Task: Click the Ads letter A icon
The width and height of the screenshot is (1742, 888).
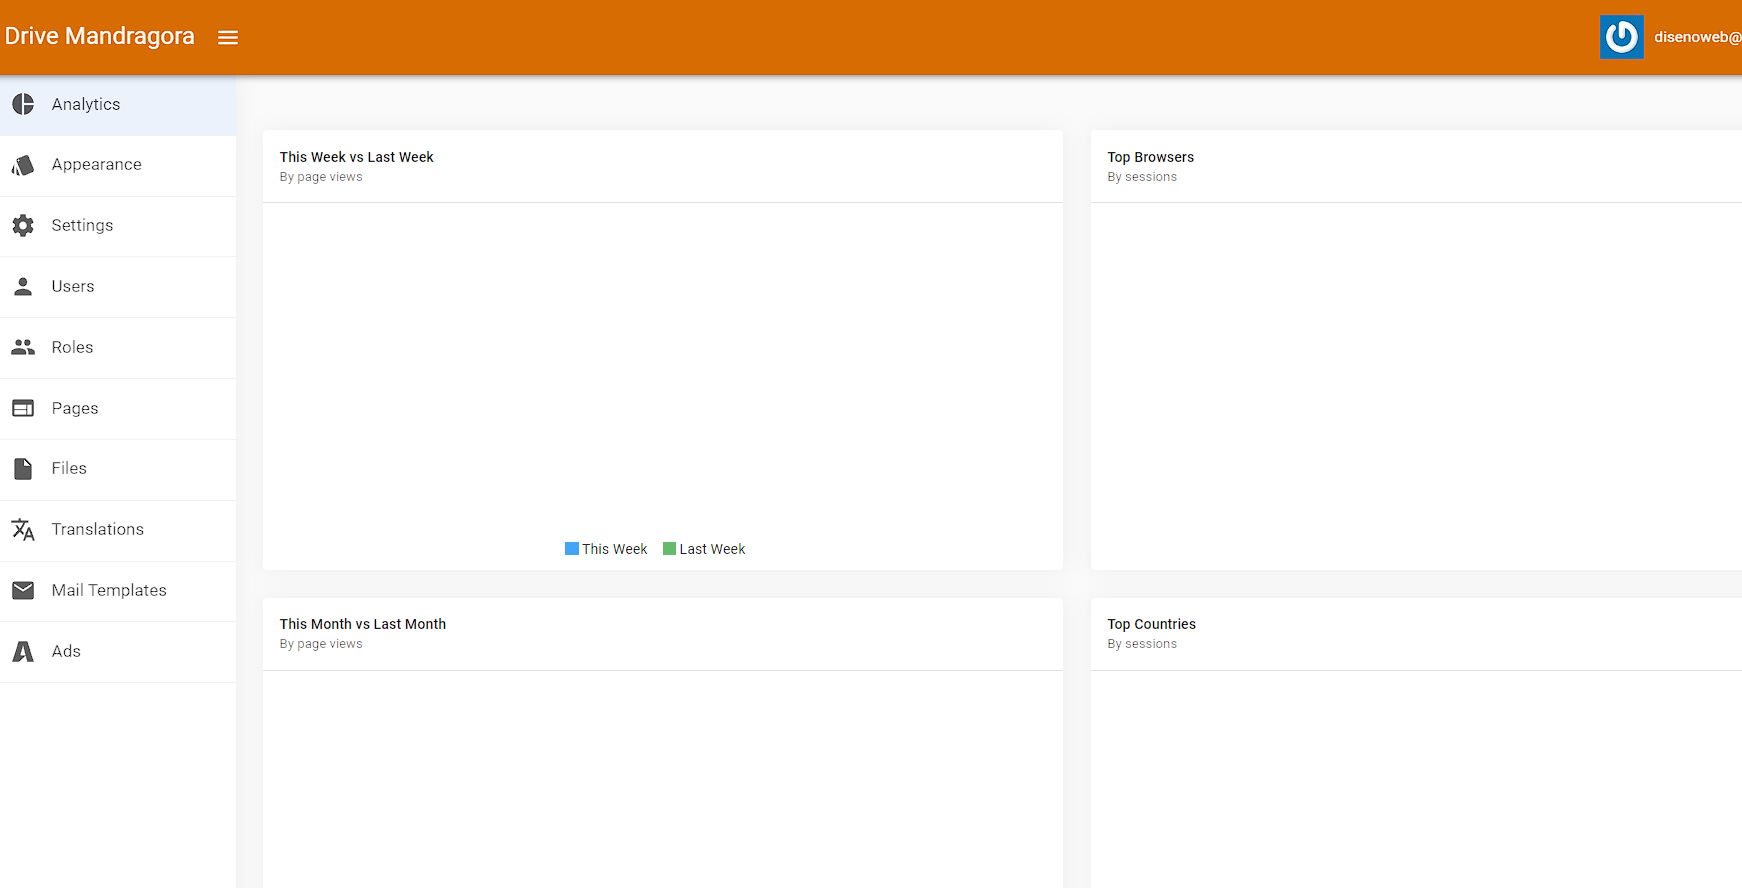Action: pyautogui.click(x=23, y=652)
